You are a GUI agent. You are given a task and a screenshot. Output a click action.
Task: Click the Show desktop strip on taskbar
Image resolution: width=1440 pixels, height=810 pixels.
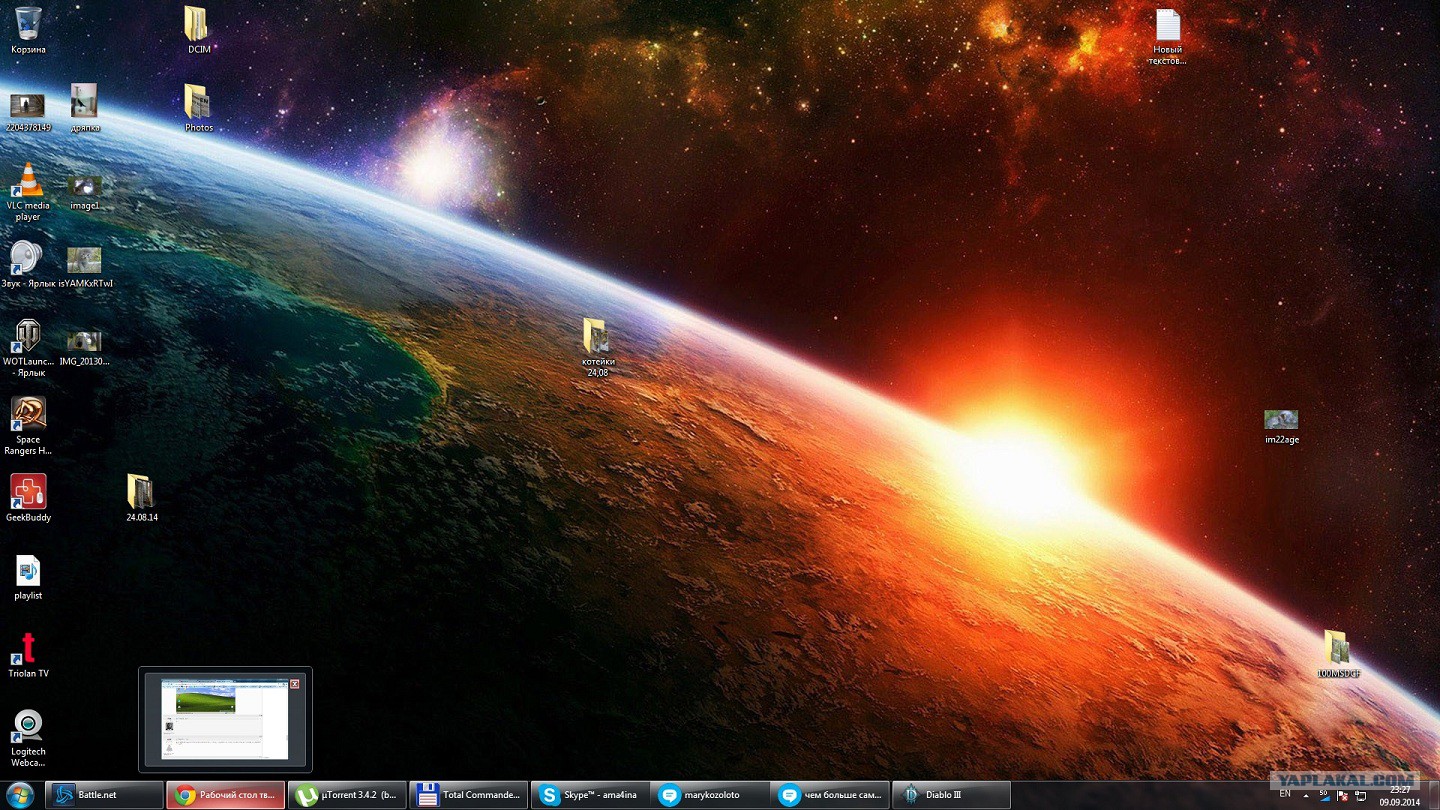pos(1433,796)
